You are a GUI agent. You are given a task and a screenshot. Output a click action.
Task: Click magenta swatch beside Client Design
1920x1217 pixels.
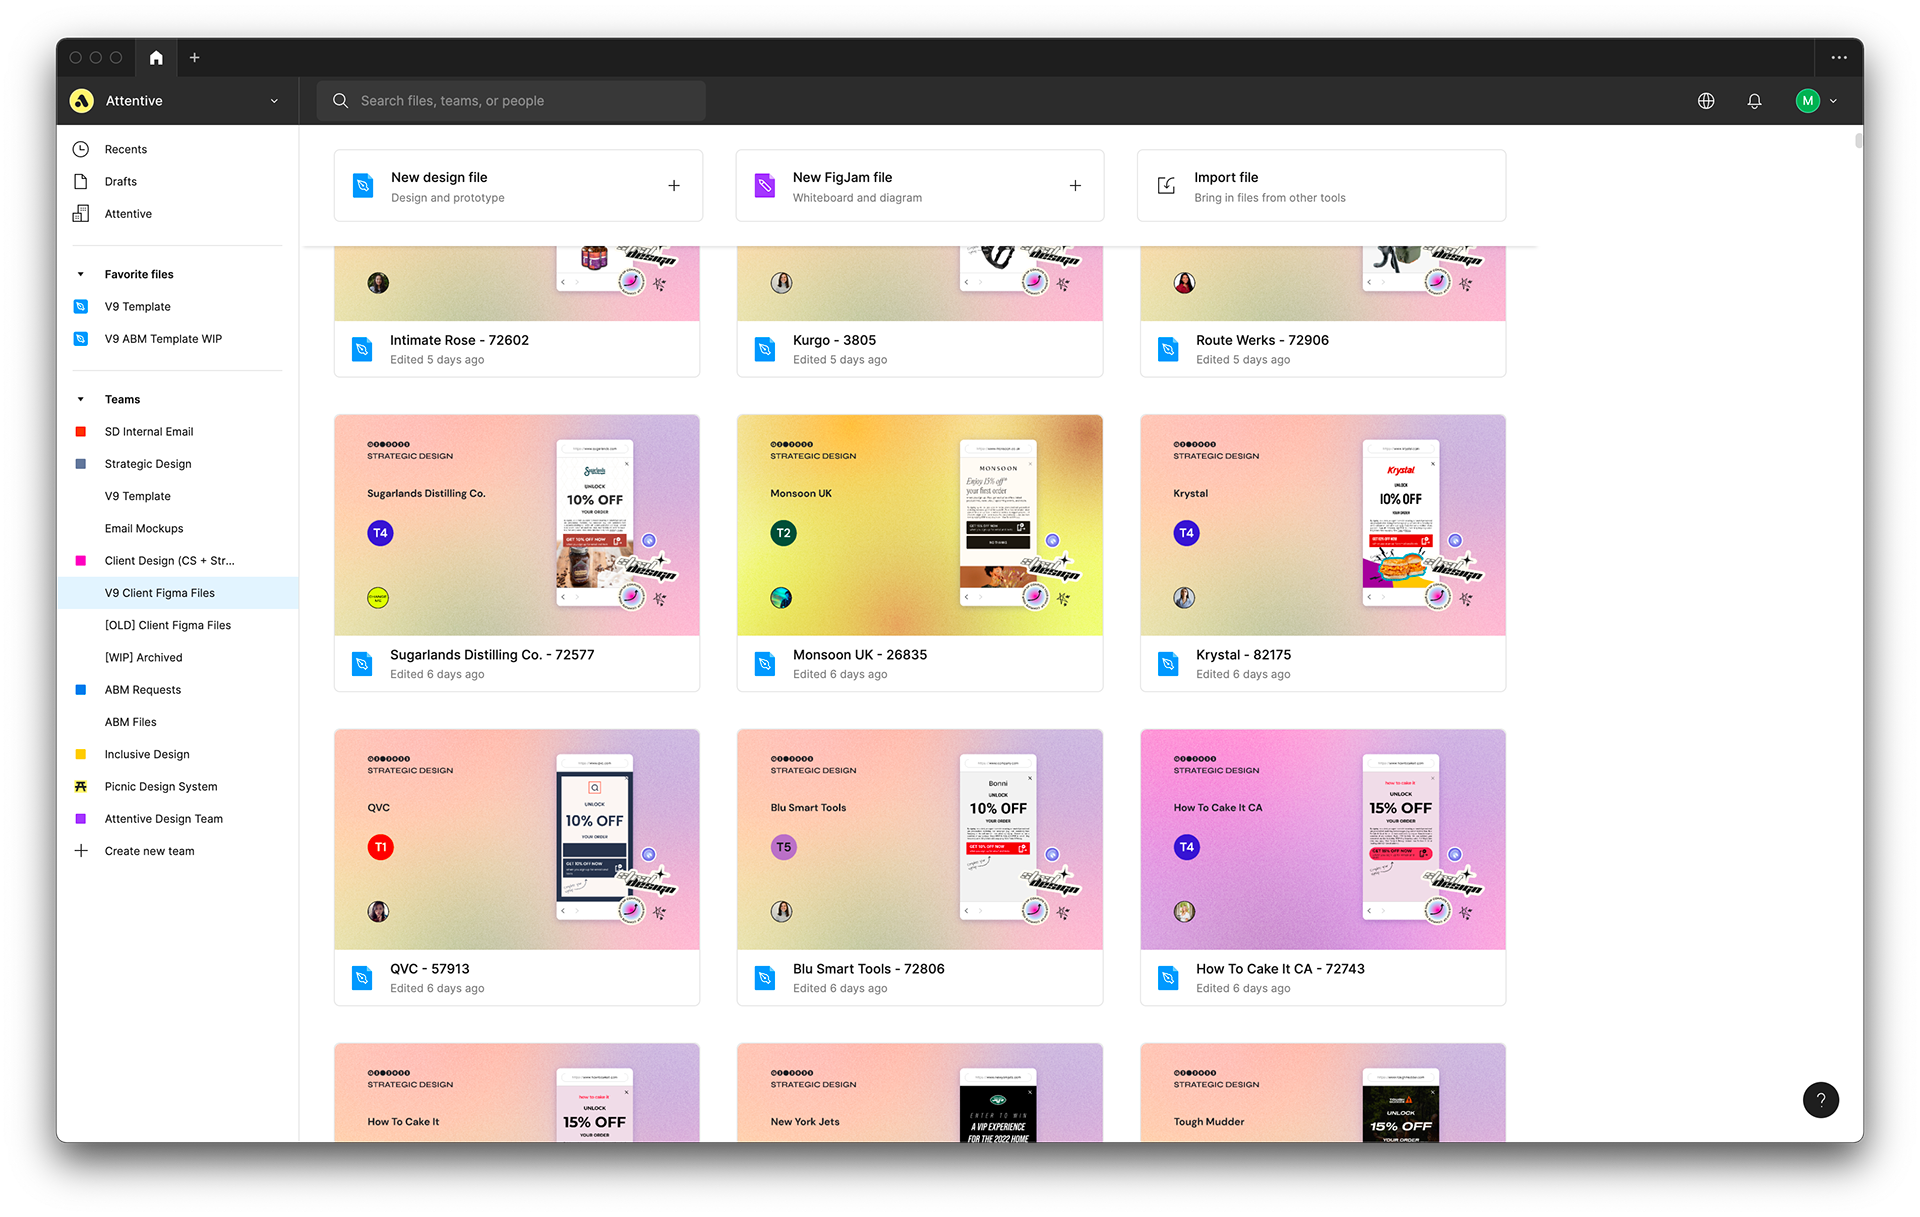(x=81, y=561)
